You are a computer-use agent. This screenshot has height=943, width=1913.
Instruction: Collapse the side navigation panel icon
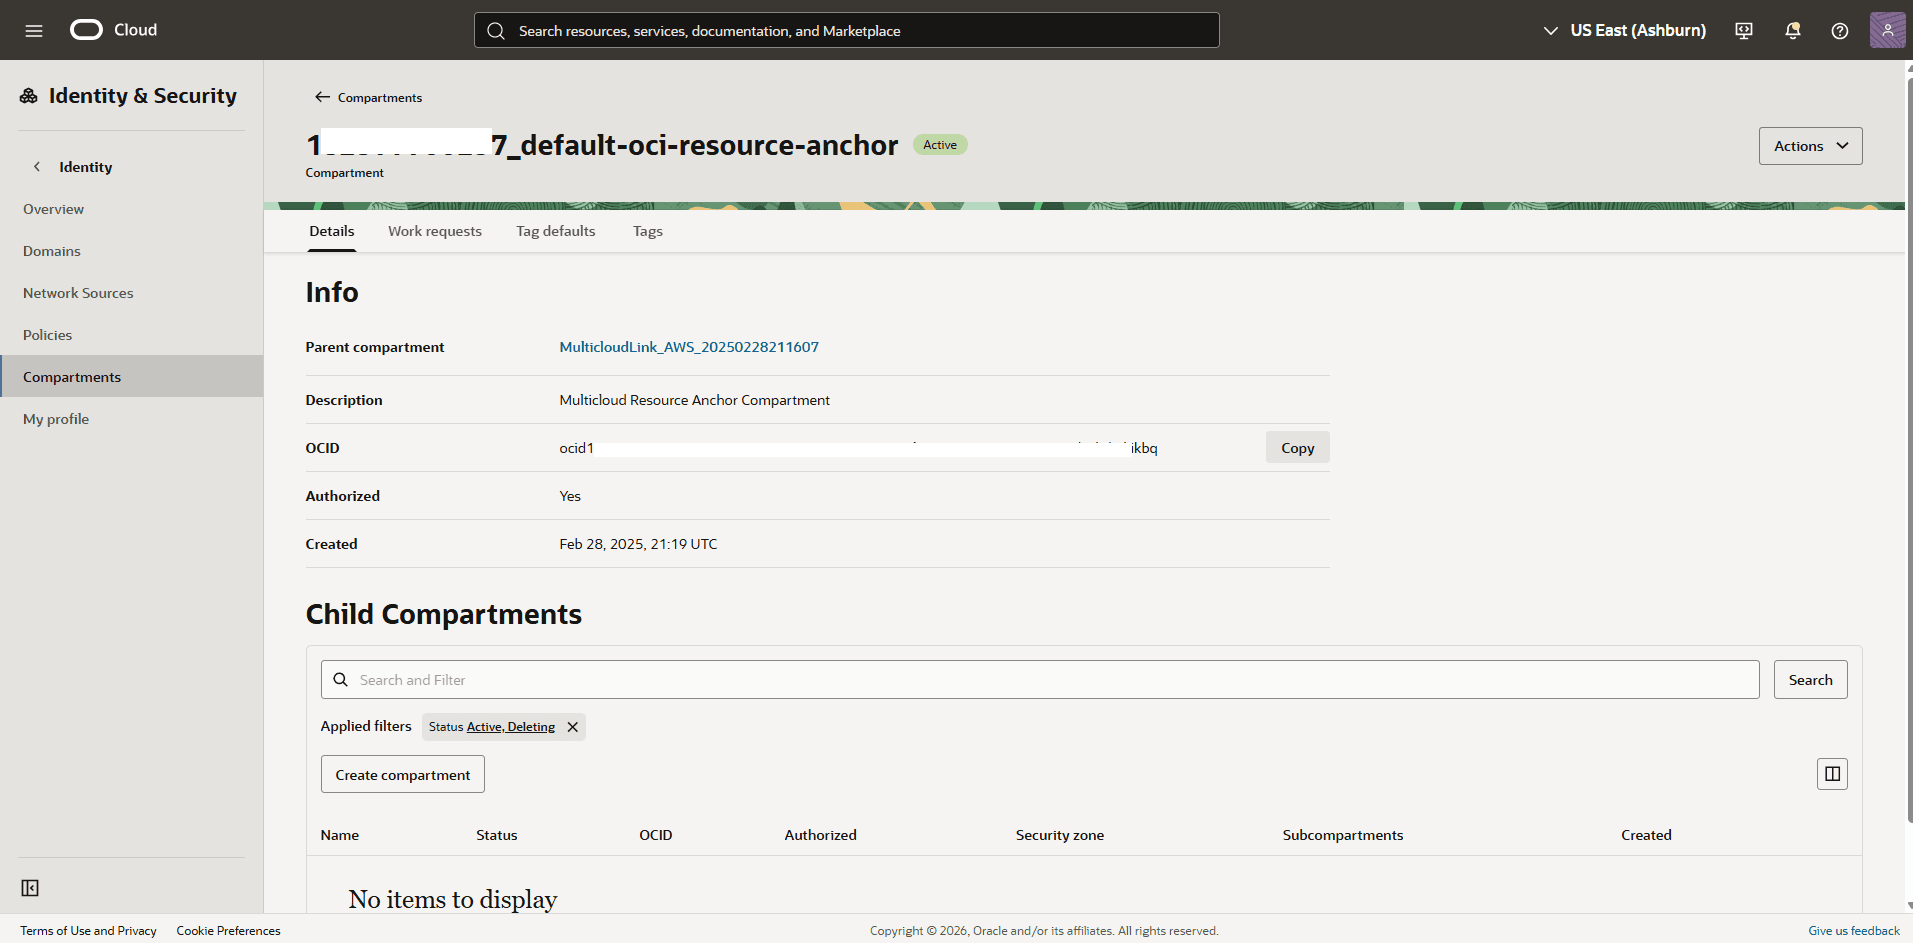click(x=30, y=888)
